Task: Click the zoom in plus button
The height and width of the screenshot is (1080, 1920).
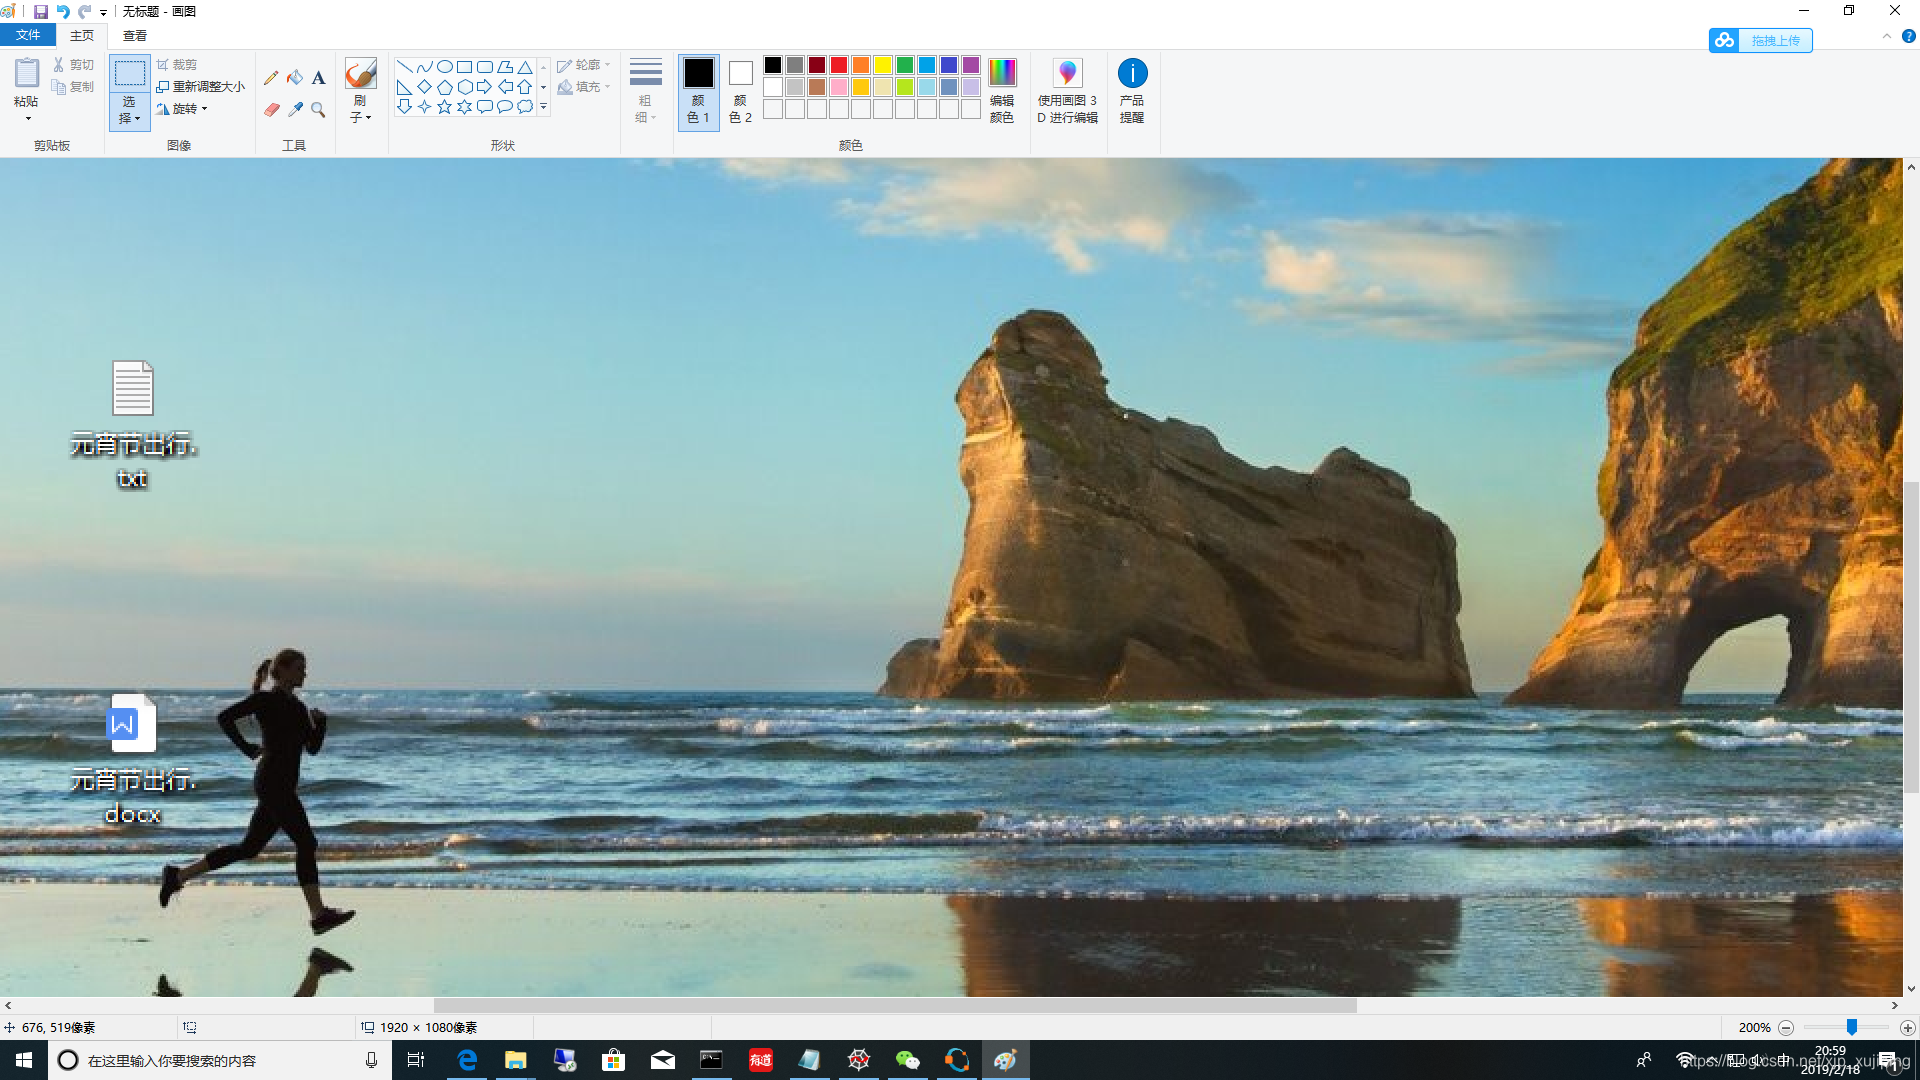Action: tap(1907, 1028)
